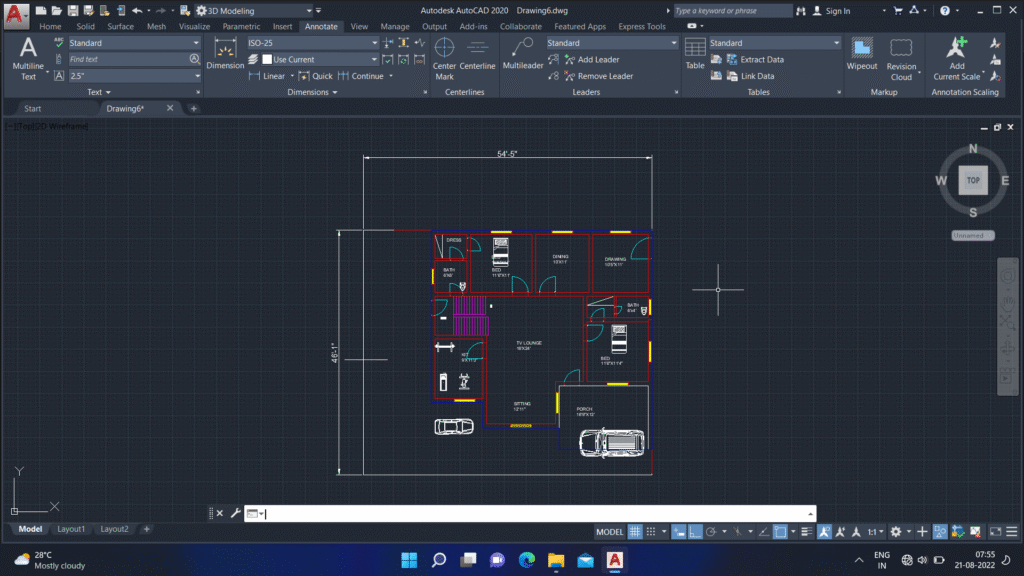Insert a Table from the ribbon

695,54
